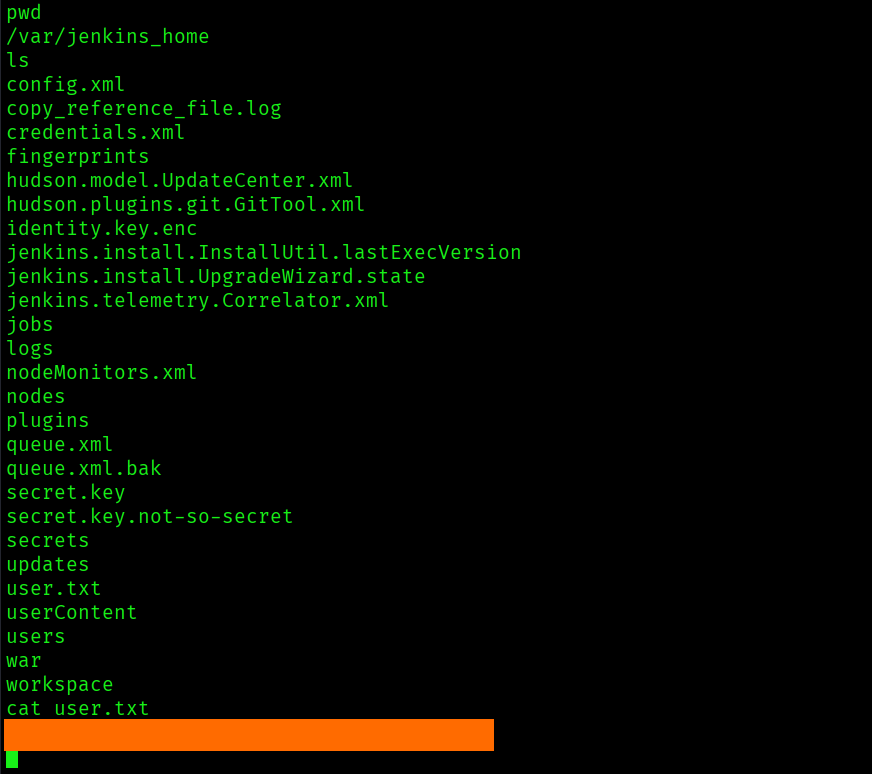Click the orange redacted output bar

pos(249,735)
